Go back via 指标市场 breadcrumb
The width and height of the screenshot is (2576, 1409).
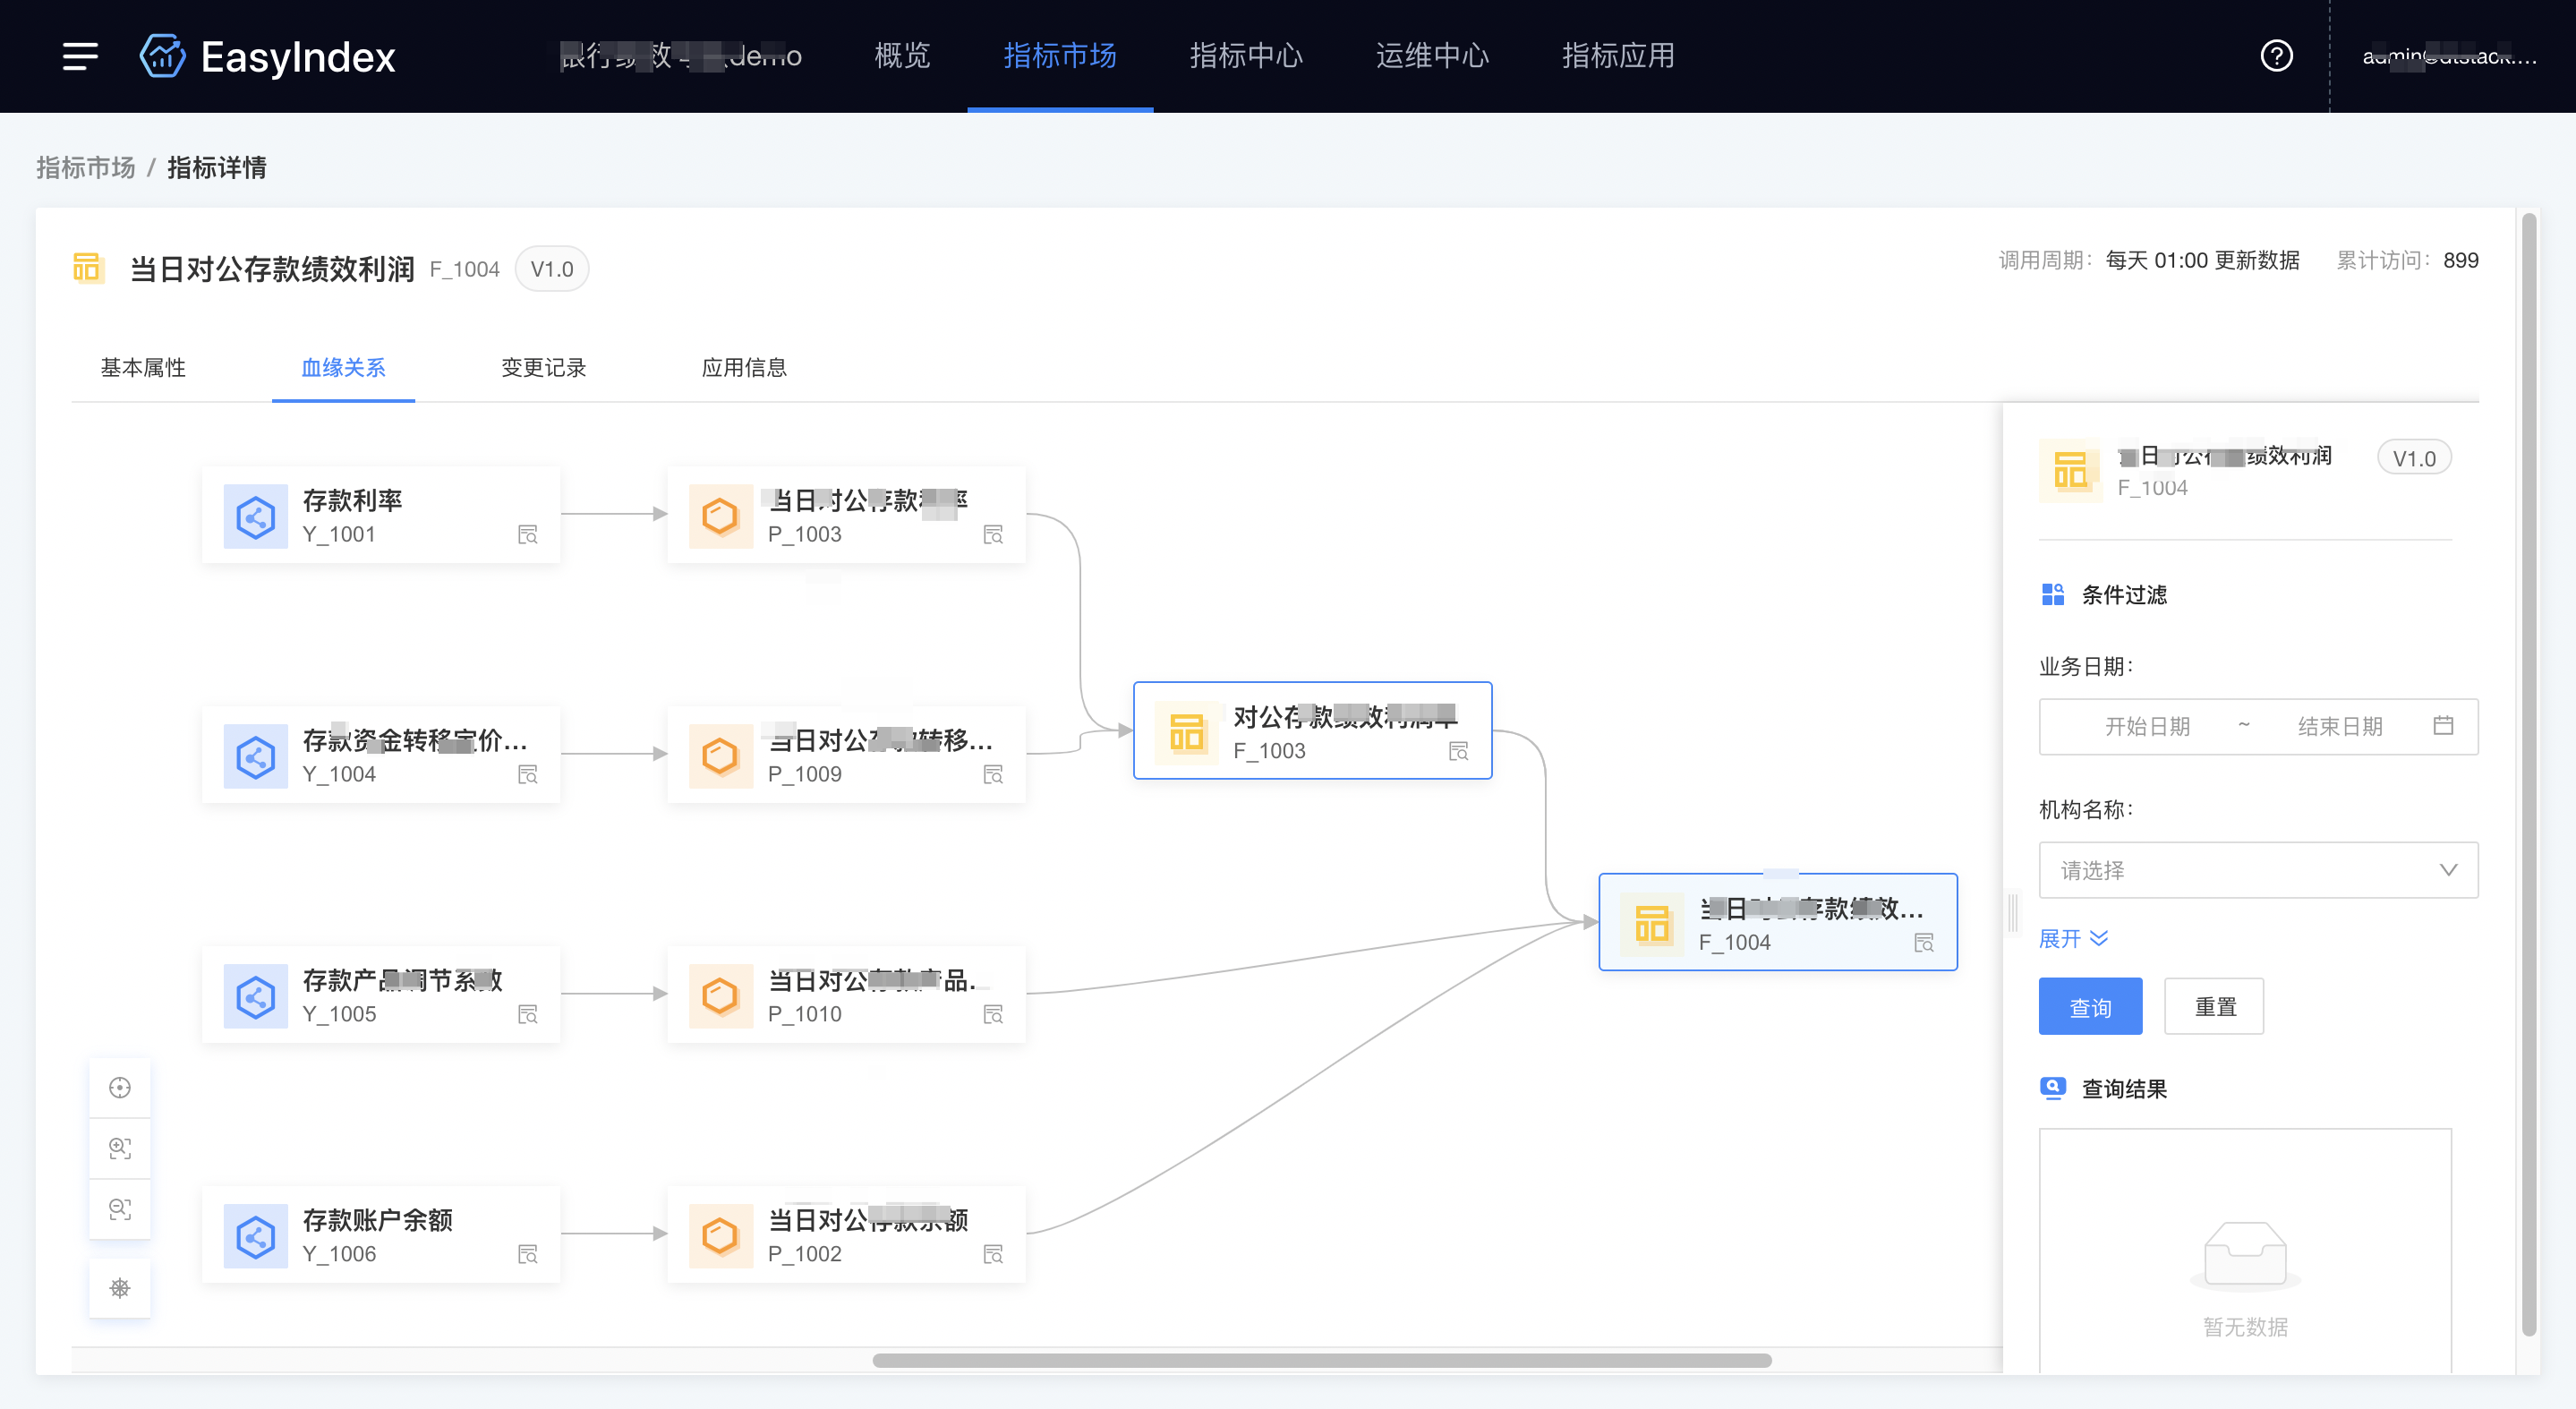pos(86,168)
